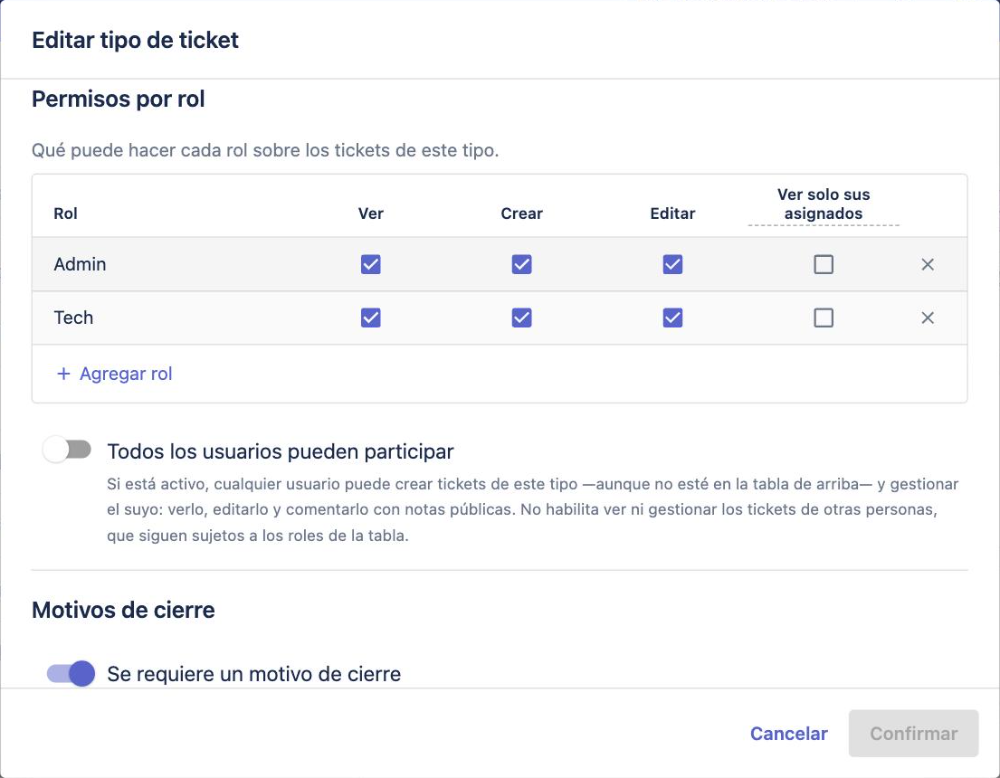
Task: Turn off Se requiere un motivo de cierre
Action: 71,673
